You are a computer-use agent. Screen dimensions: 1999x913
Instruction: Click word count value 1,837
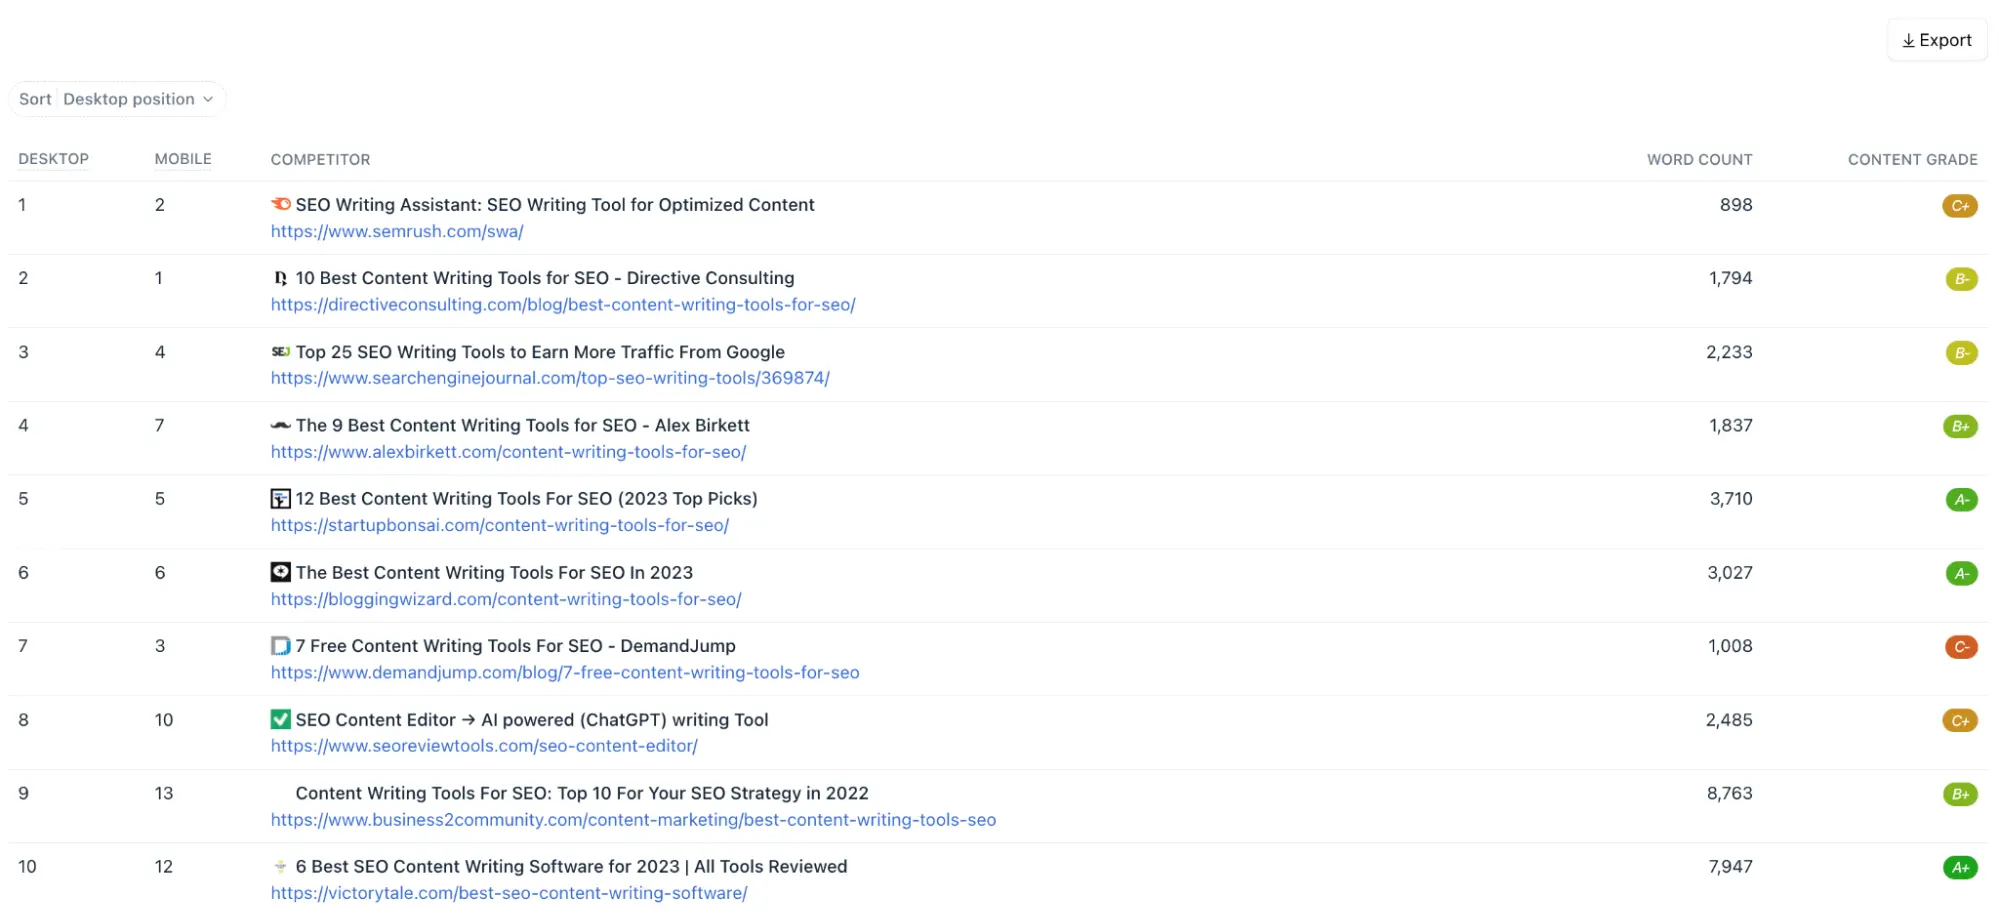pyautogui.click(x=1731, y=426)
